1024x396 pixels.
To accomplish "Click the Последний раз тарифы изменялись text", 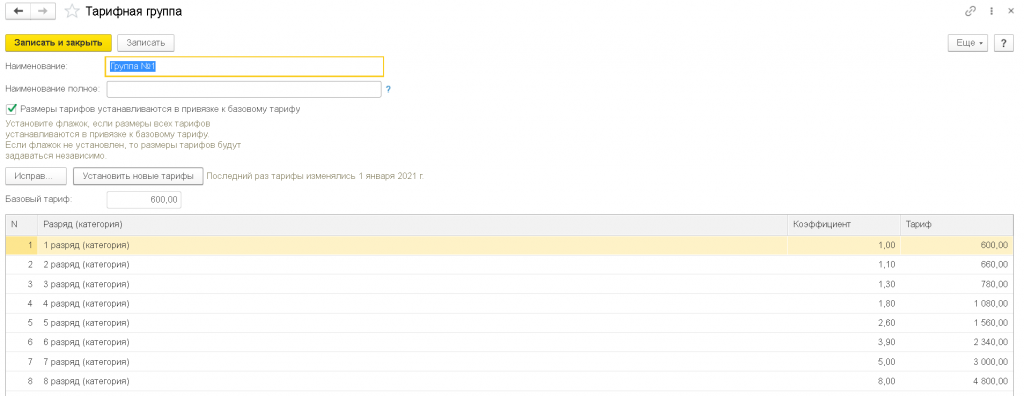I will pos(315,176).
